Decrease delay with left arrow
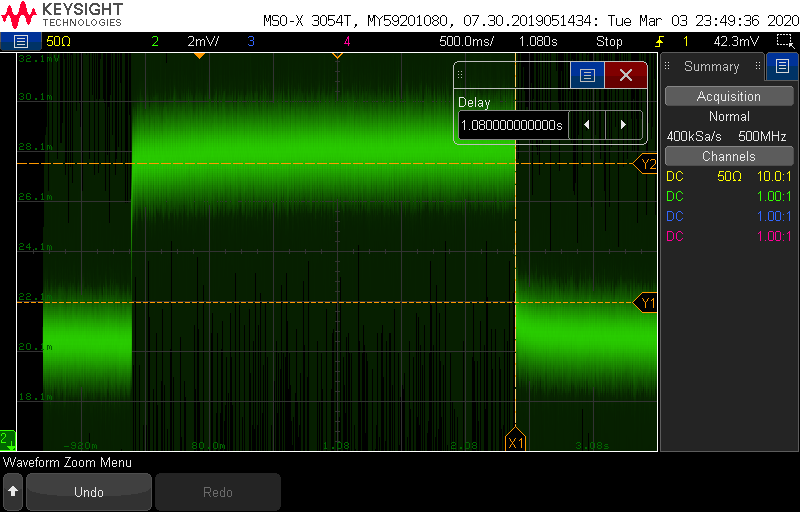 [587, 125]
